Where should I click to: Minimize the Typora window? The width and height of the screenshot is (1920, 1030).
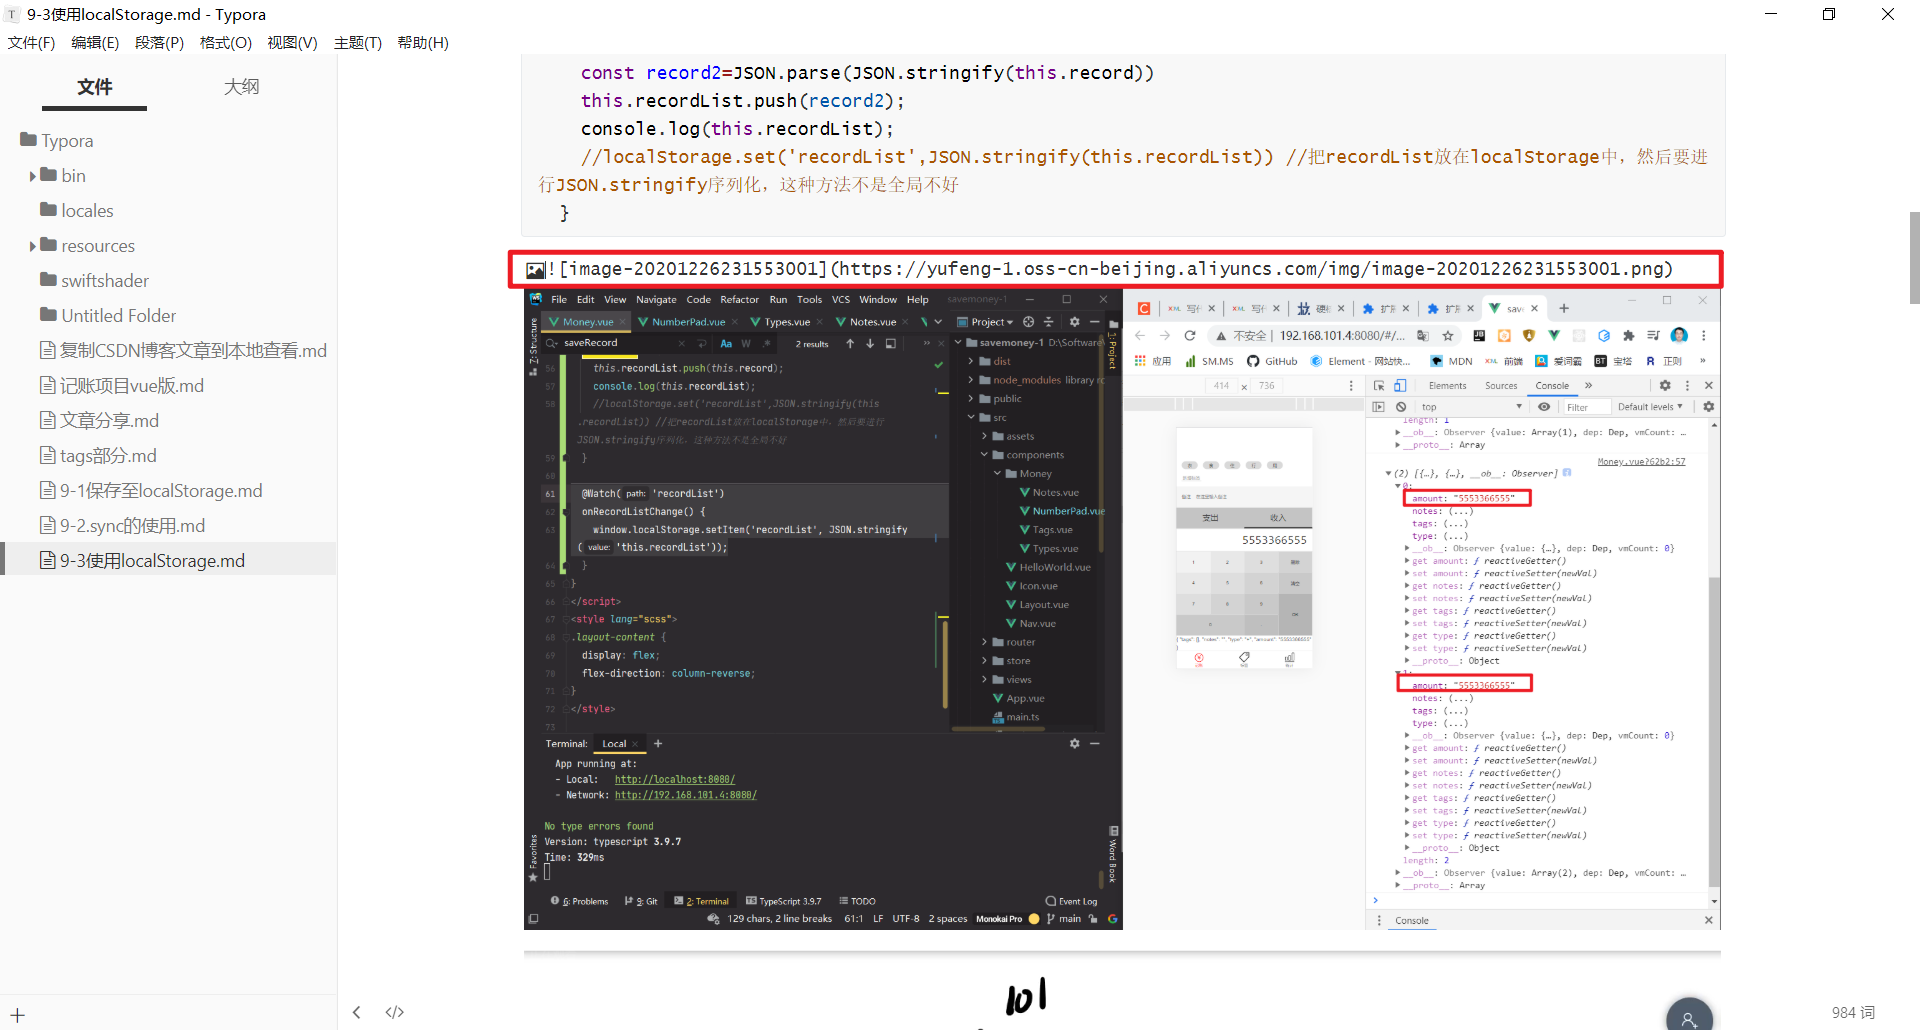coord(1771,14)
